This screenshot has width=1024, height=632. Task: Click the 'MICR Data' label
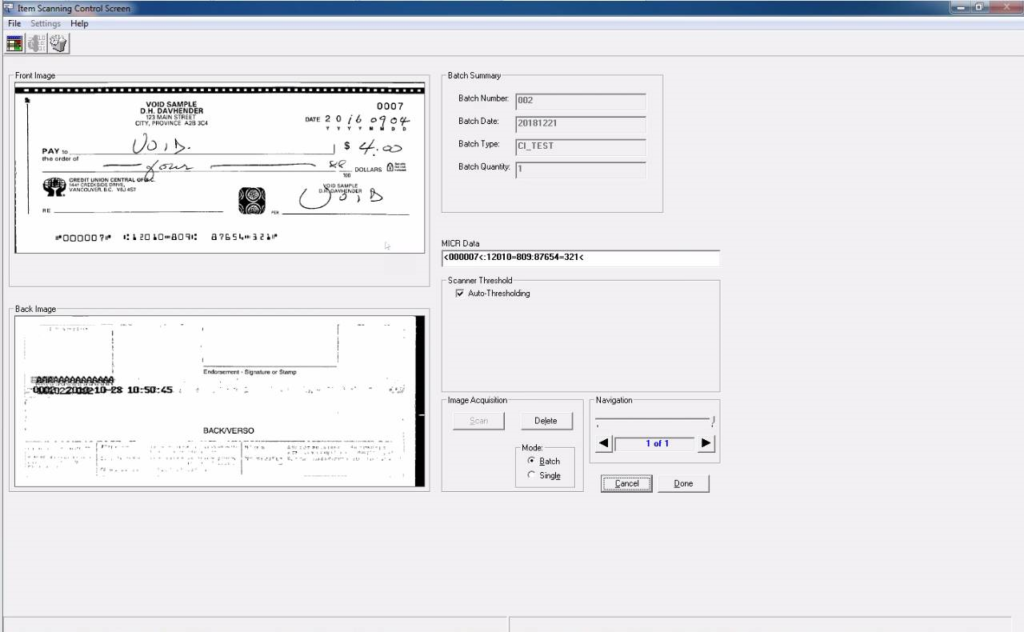pos(460,244)
